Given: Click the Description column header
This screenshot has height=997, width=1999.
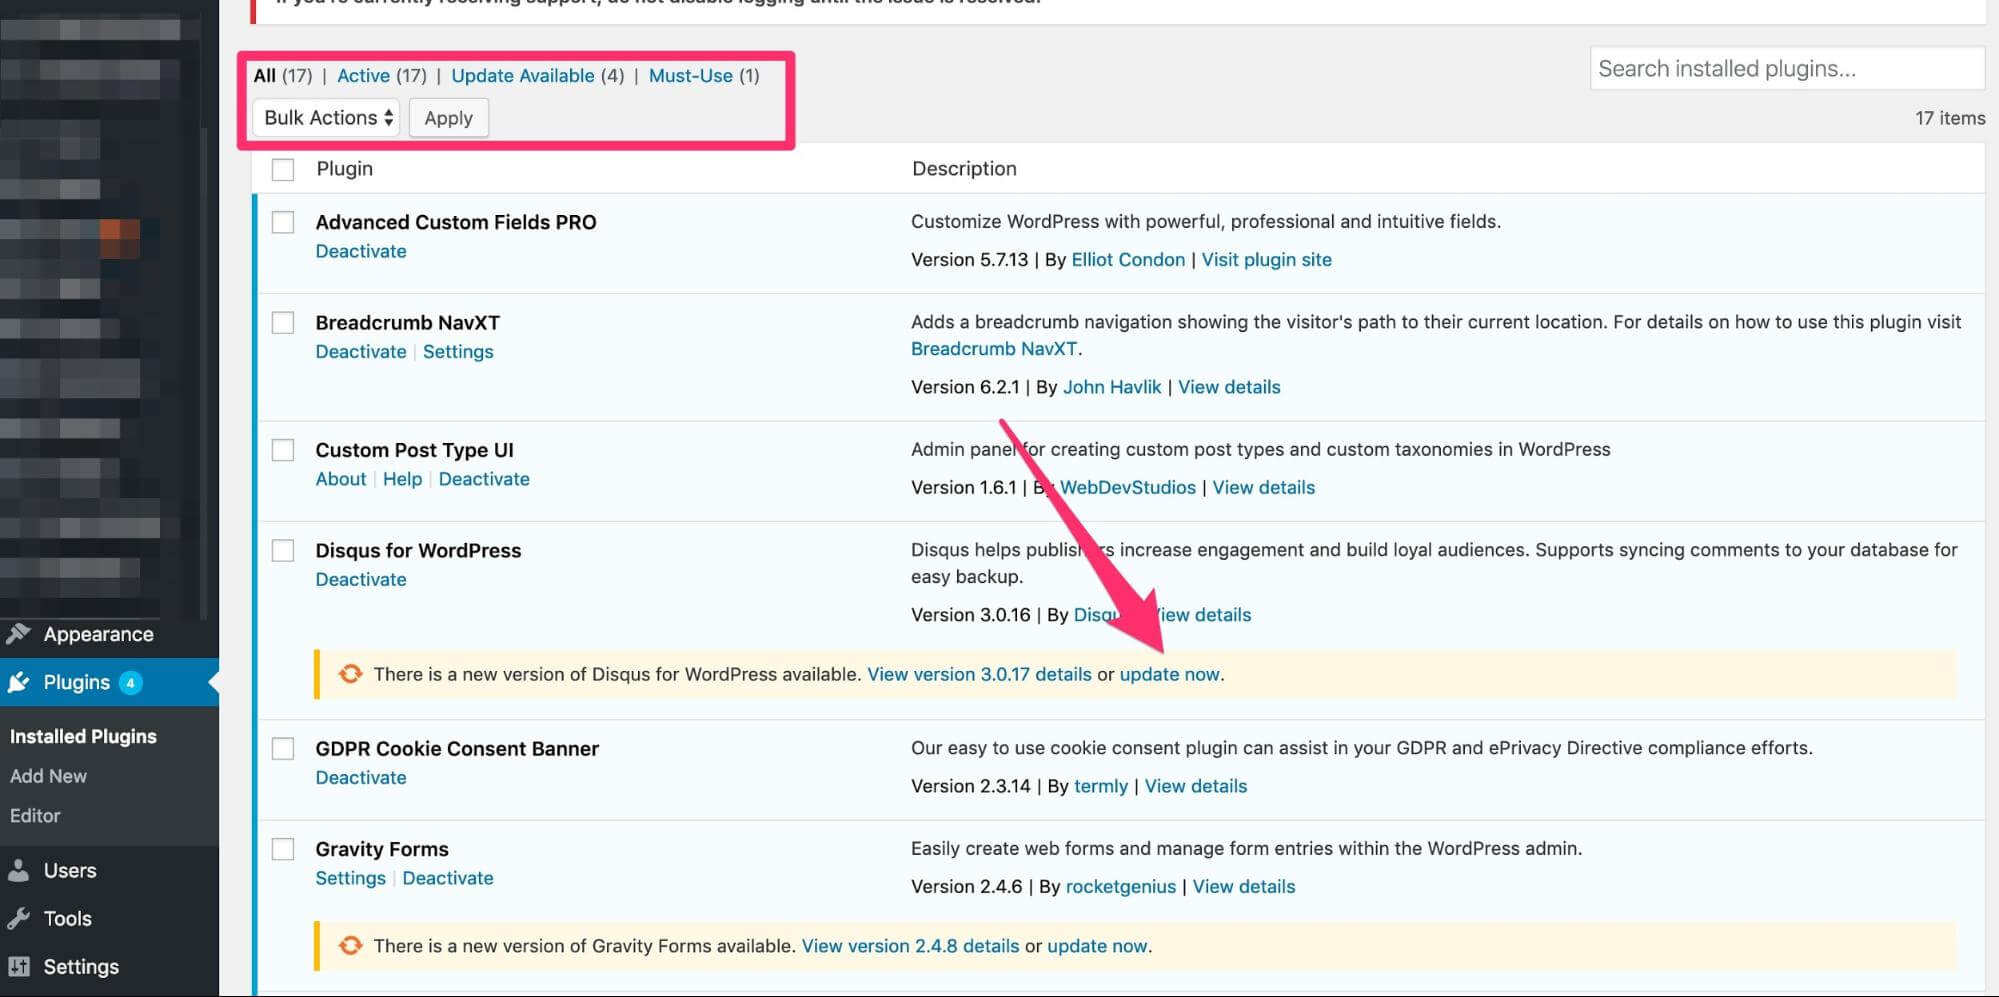Looking at the screenshot, I should pyautogui.click(x=964, y=169).
